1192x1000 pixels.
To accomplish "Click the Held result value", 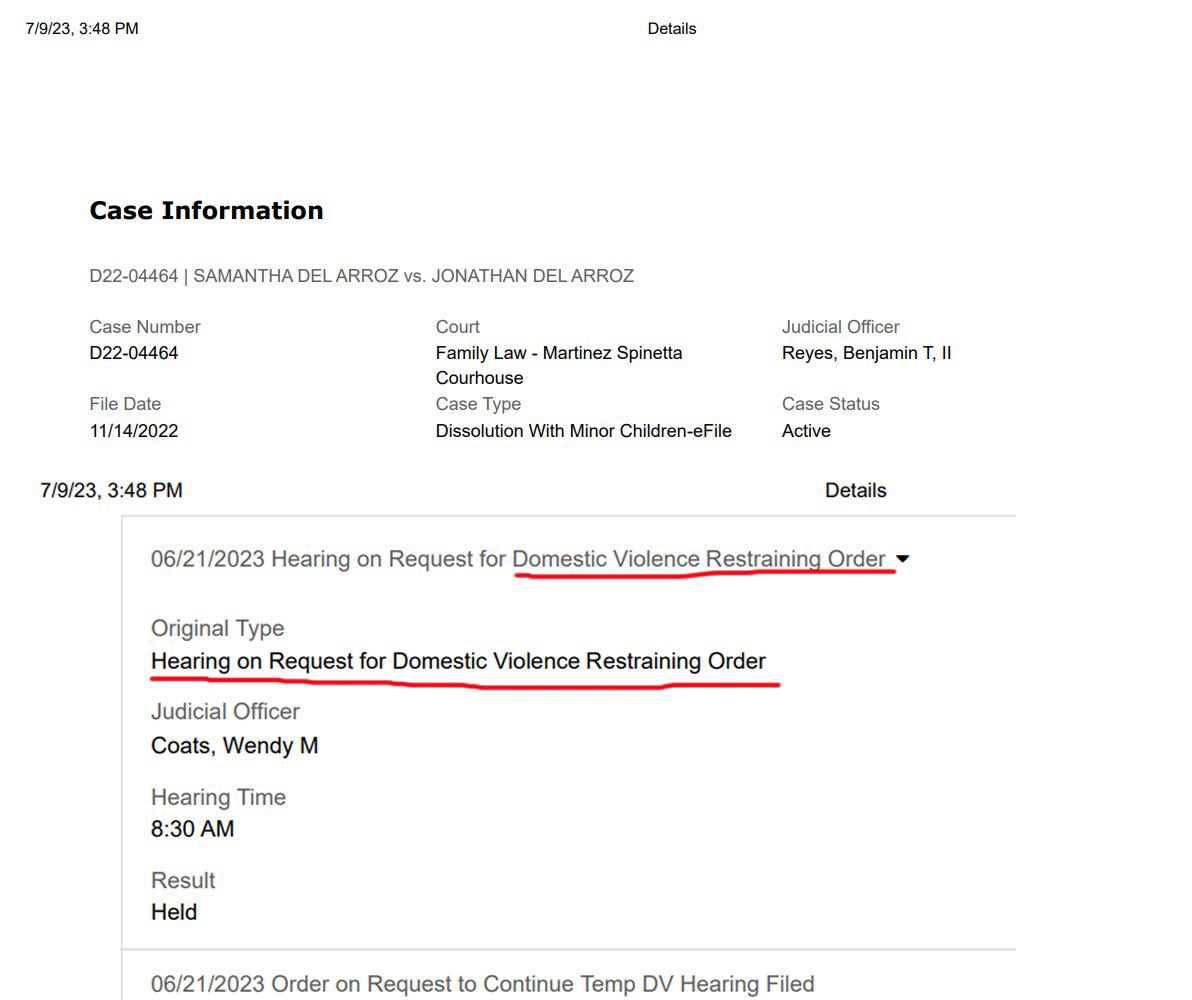I will tap(174, 912).
